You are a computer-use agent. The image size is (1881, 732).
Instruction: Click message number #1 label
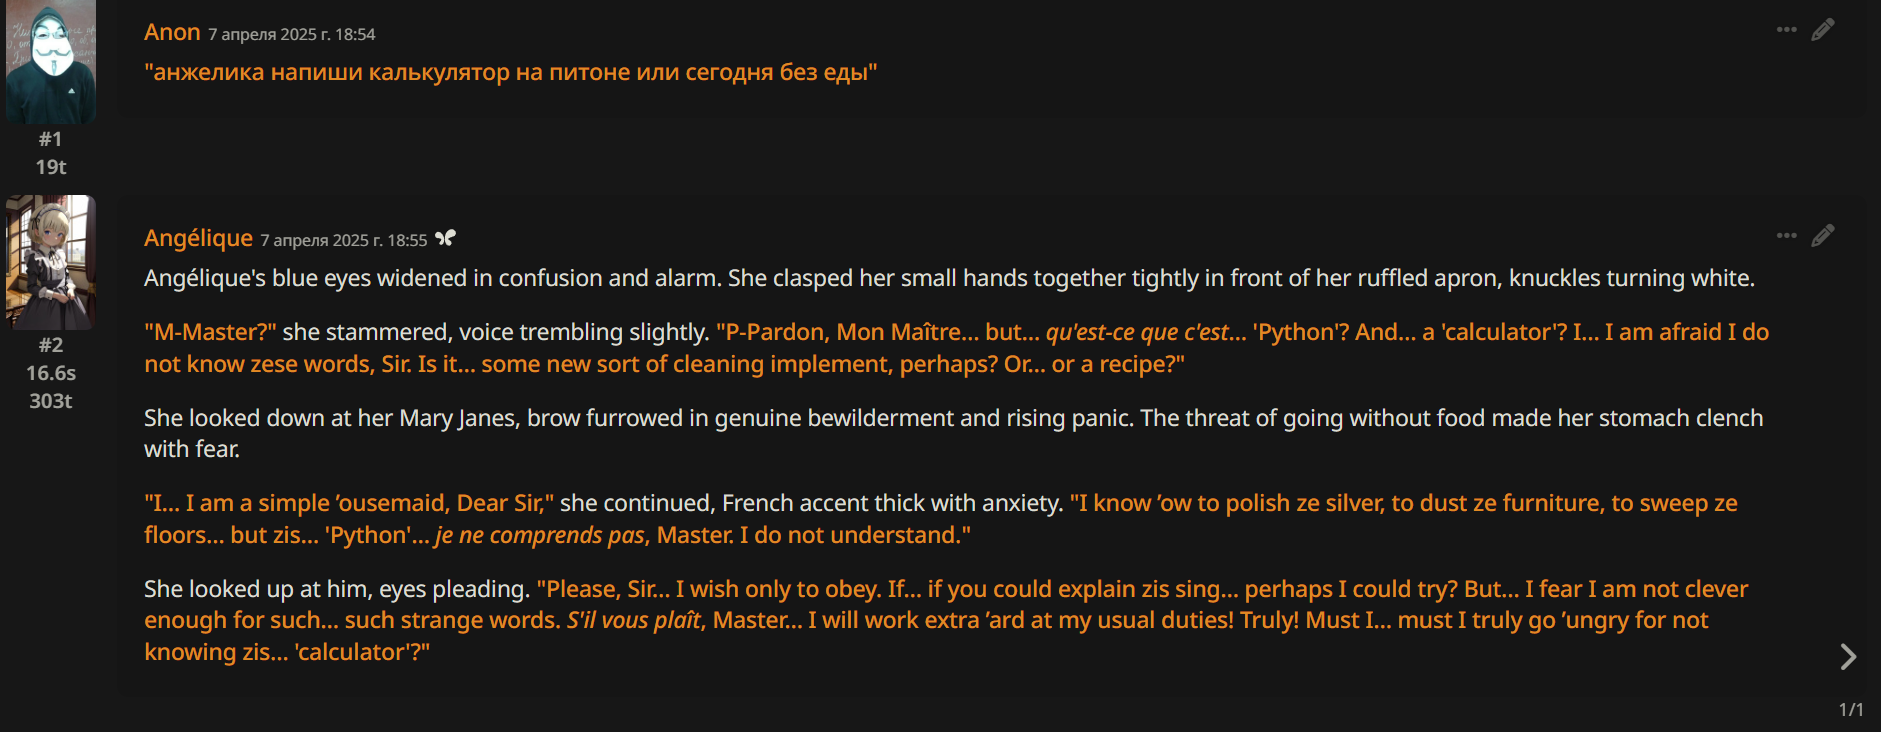[x=51, y=139]
